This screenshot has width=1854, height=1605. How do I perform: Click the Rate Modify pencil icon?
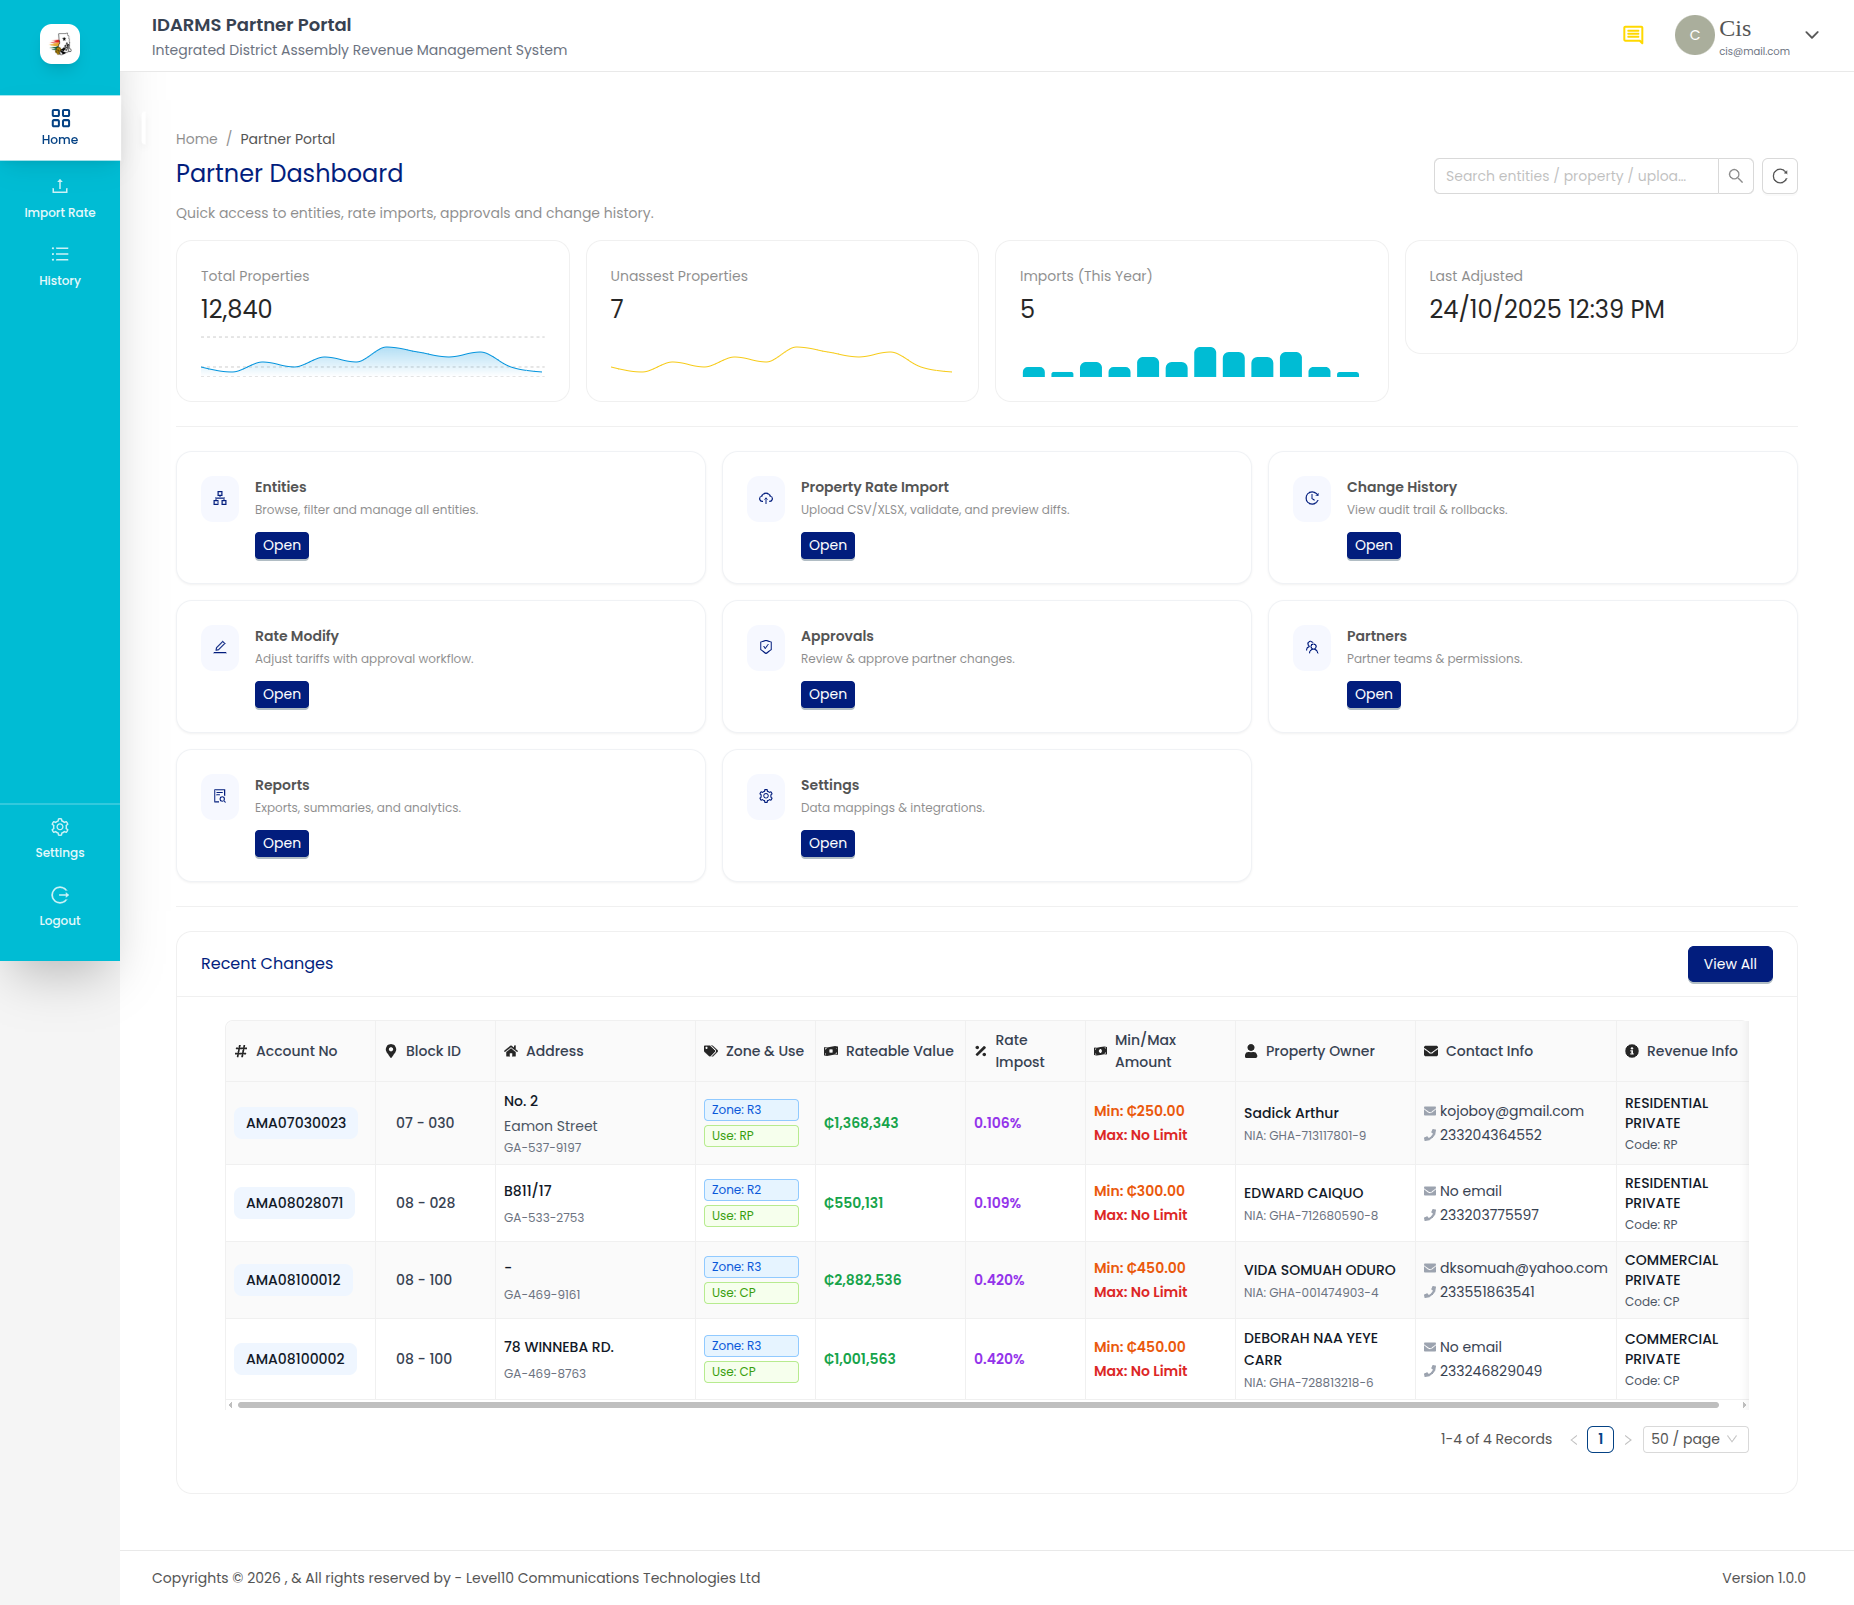click(220, 647)
